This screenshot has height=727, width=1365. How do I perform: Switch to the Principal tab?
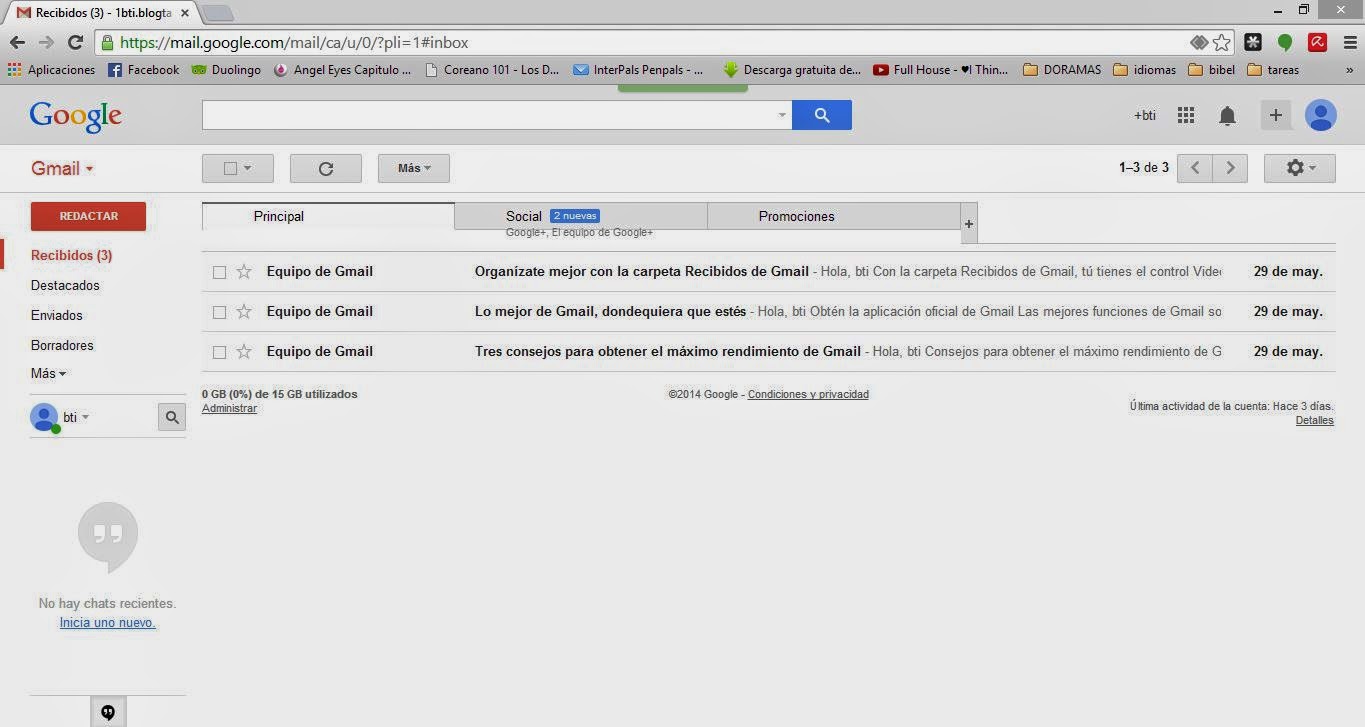pyautogui.click(x=328, y=216)
